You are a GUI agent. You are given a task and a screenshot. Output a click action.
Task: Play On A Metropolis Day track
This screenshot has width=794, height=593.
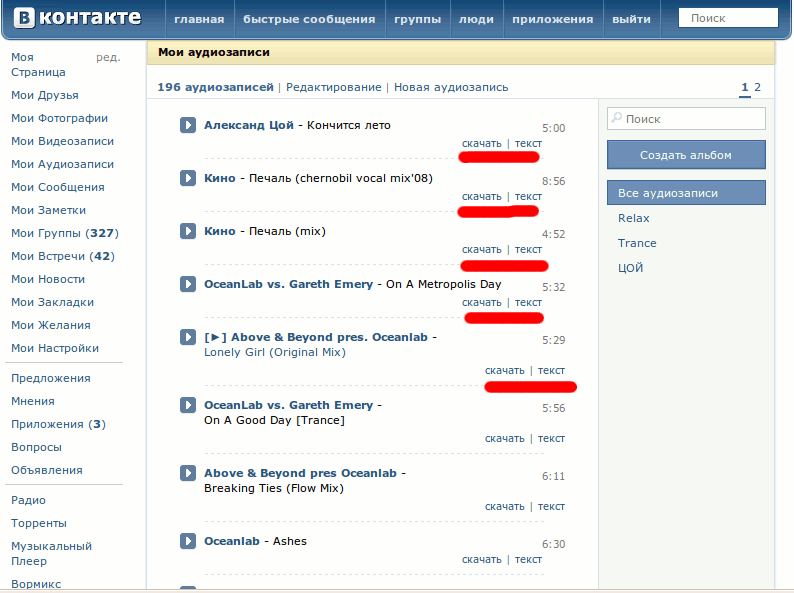188,284
